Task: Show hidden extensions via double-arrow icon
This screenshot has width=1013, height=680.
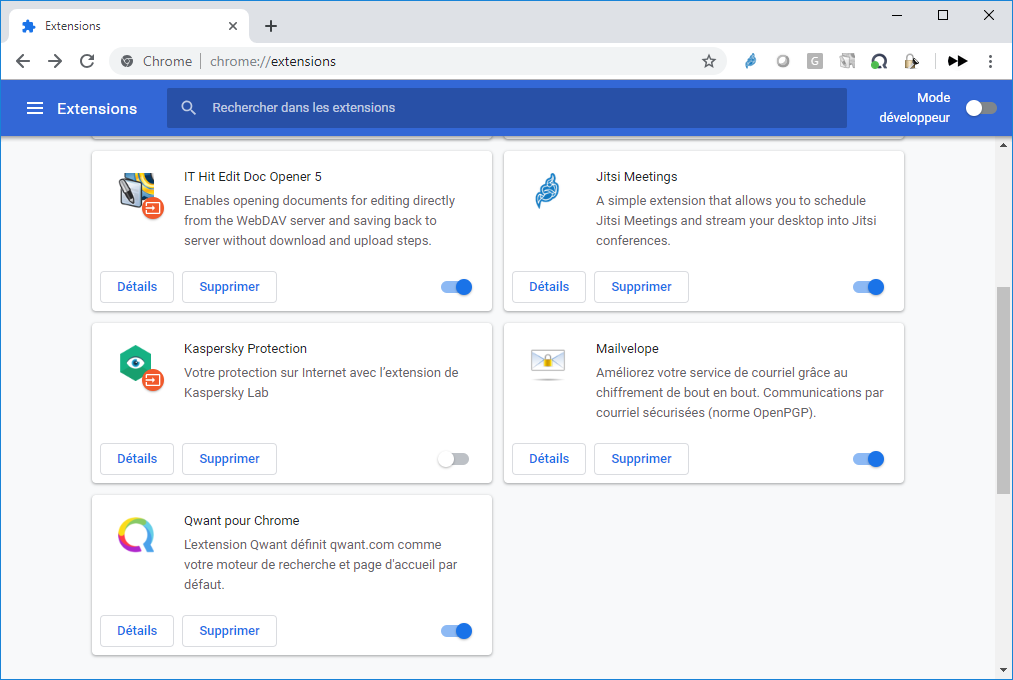Action: coord(958,61)
